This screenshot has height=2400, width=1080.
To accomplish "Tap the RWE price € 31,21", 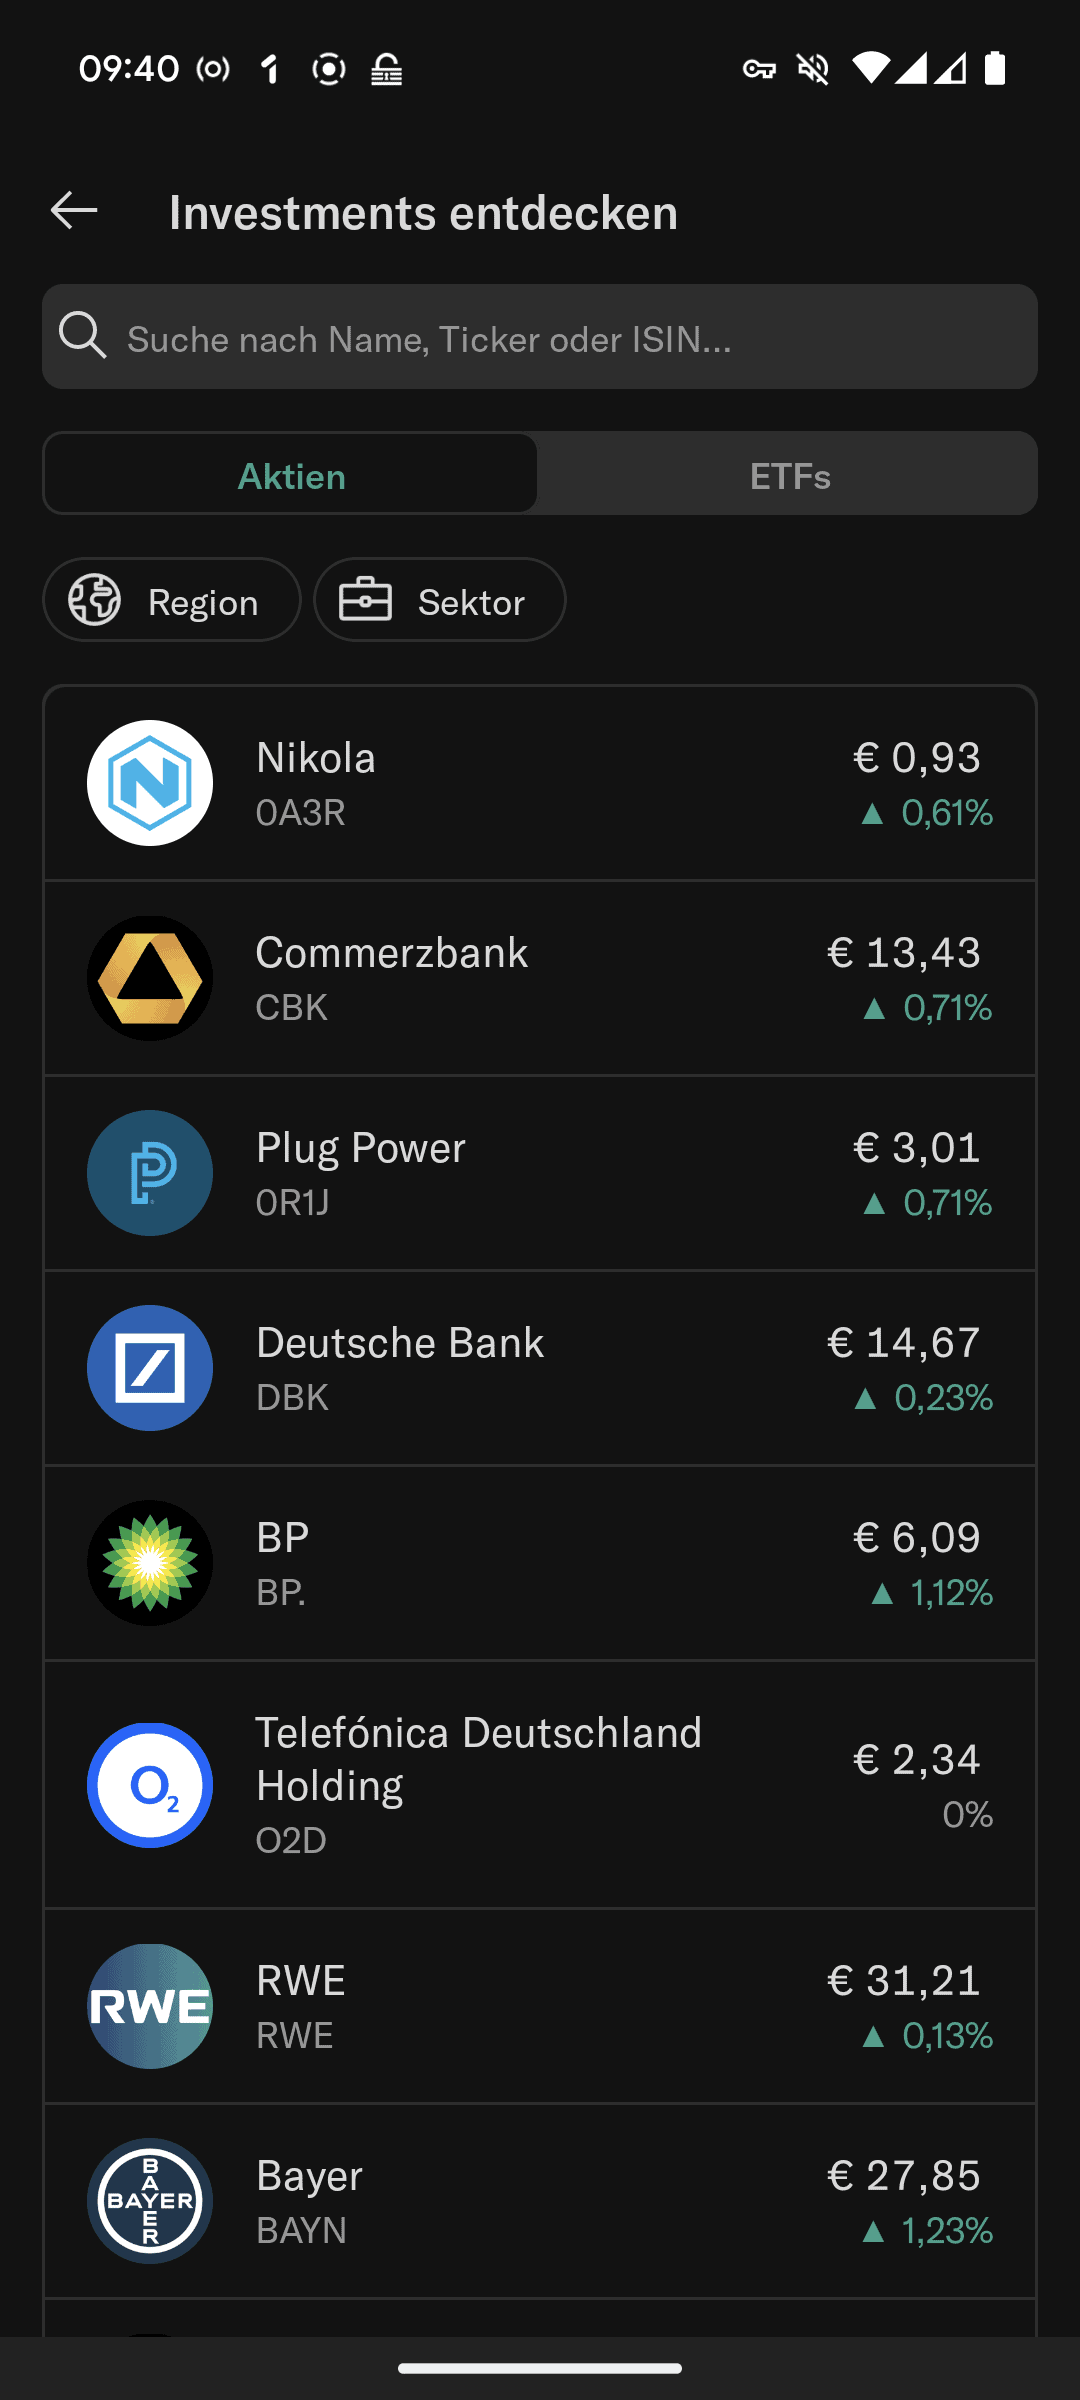I will 904,1981.
